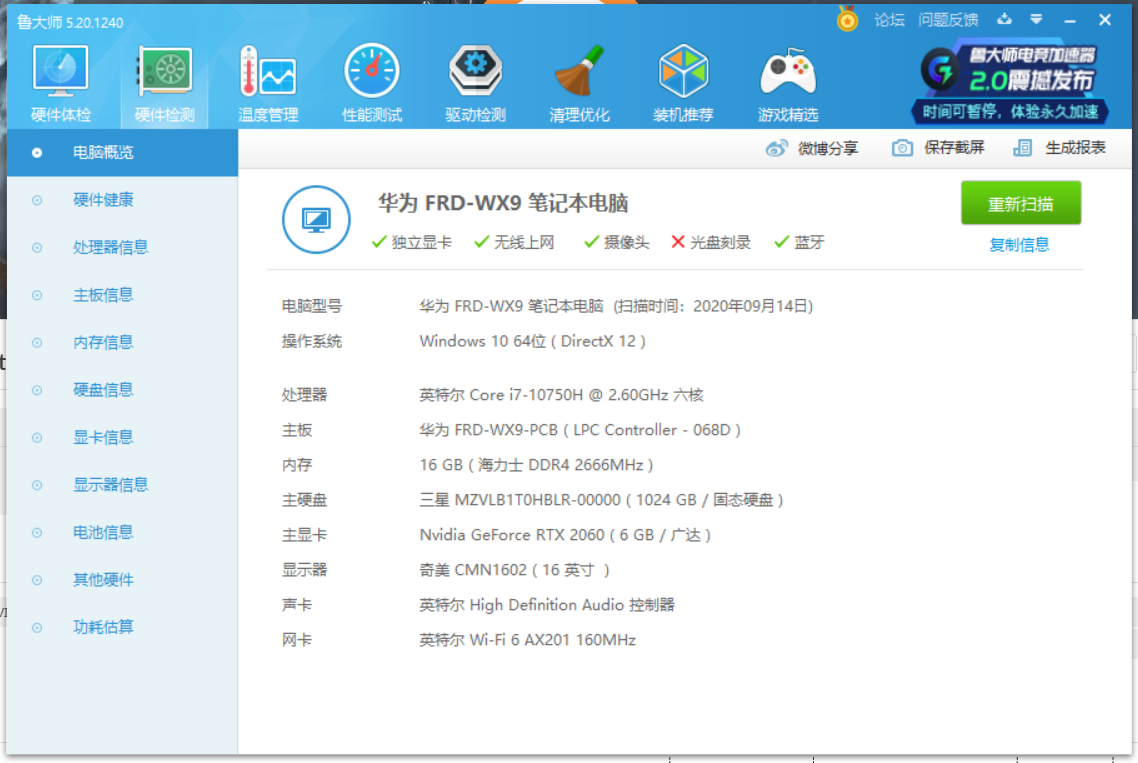This screenshot has width=1138, height=763.
Task: Select 电脑概览 in sidebar
Action: 122,152
